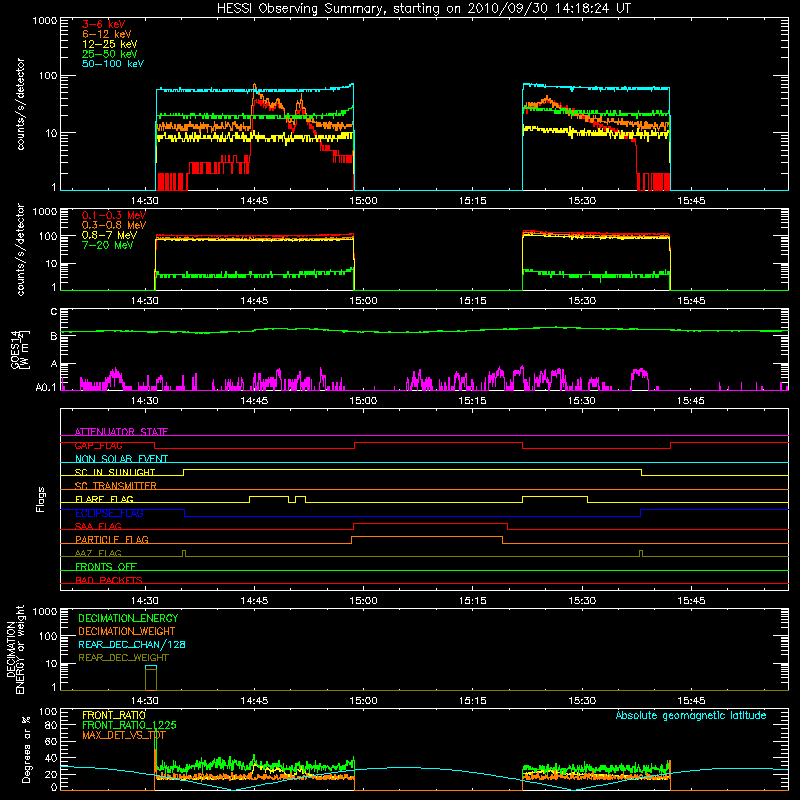
Task: Select the green 7-20 MeV legend entry
Action: (108, 245)
